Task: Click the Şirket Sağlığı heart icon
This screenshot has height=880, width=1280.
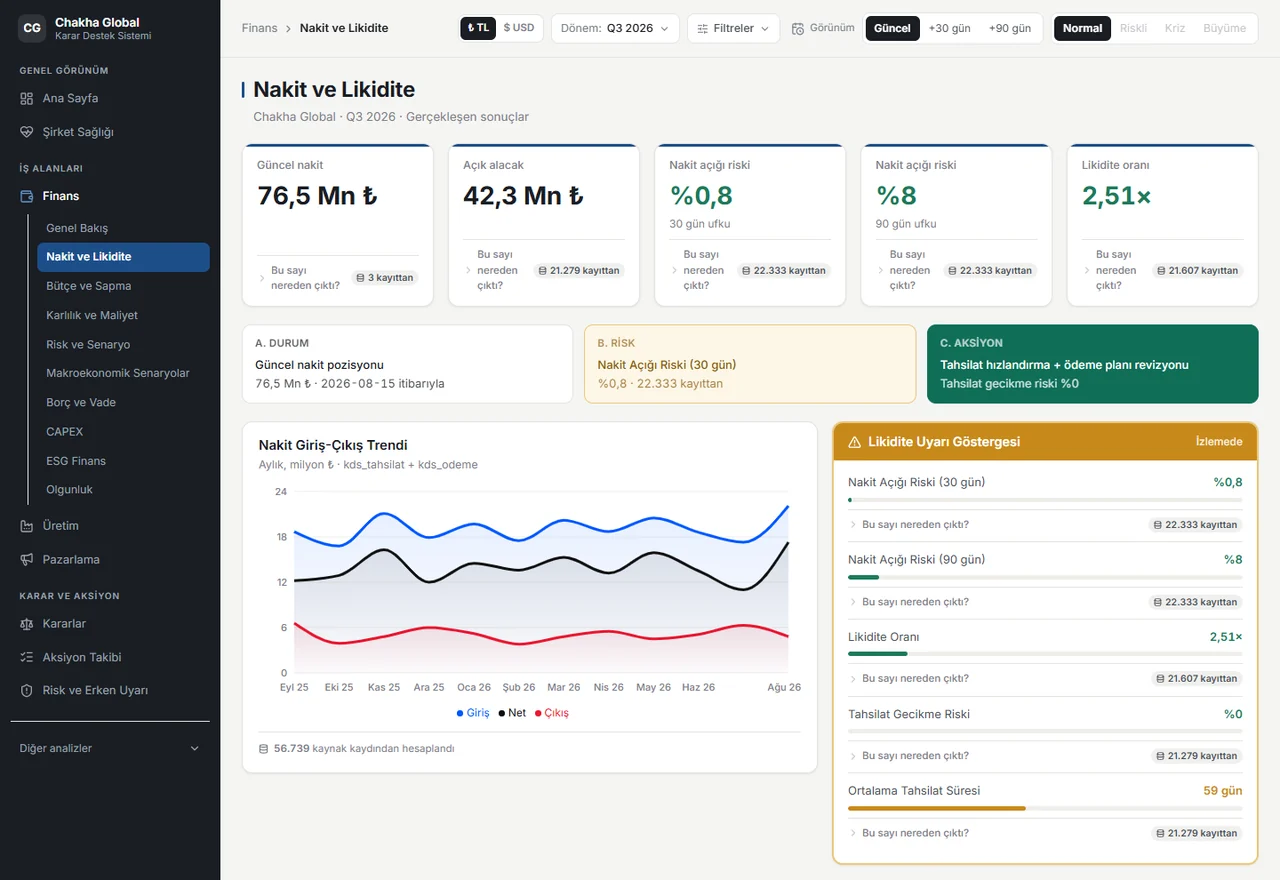Action: [x=27, y=132]
